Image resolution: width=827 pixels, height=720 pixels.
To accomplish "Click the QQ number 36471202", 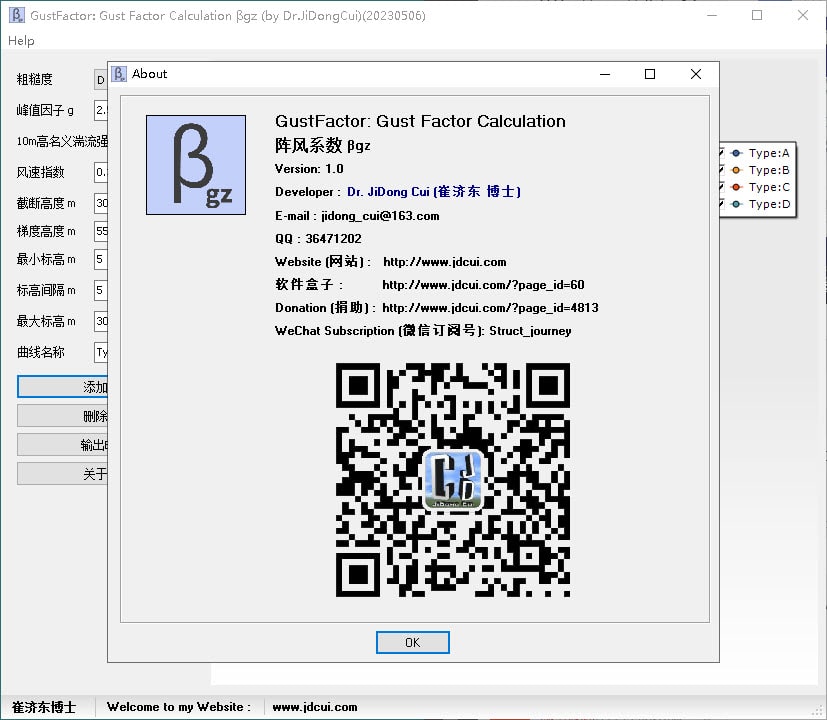I will [x=333, y=238].
